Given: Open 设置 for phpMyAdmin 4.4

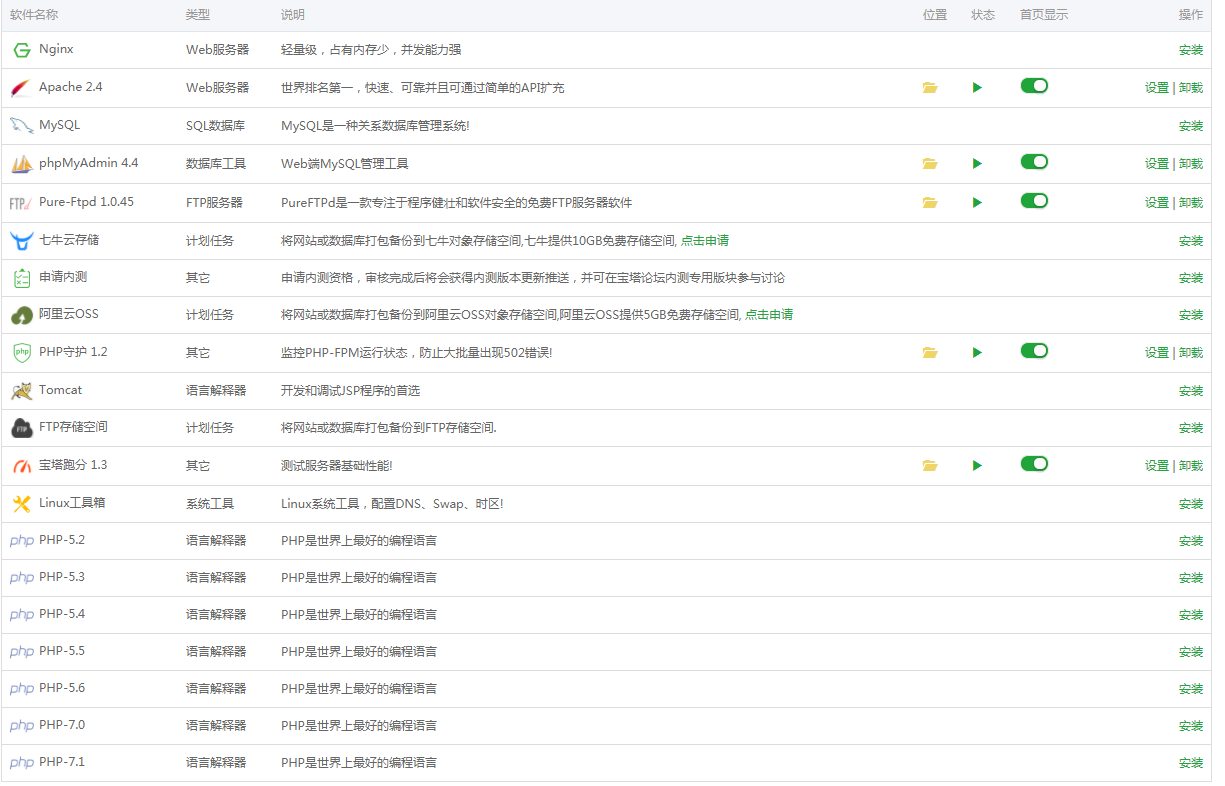Looking at the screenshot, I should pos(1157,164).
